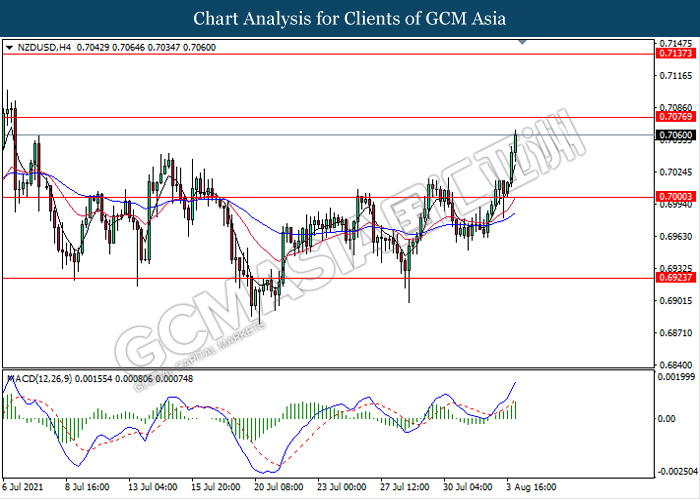Click the Chart Analysis for Clients header text

click(x=350, y=19)
